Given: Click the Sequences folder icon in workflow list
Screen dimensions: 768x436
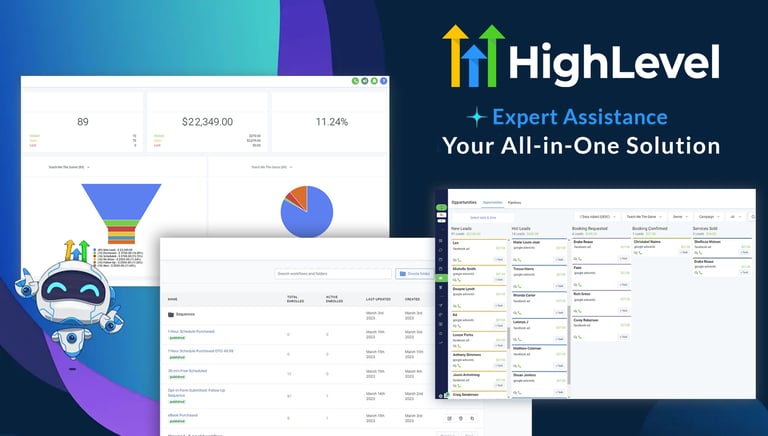Looking at the screenshot, I should [171, 315].
